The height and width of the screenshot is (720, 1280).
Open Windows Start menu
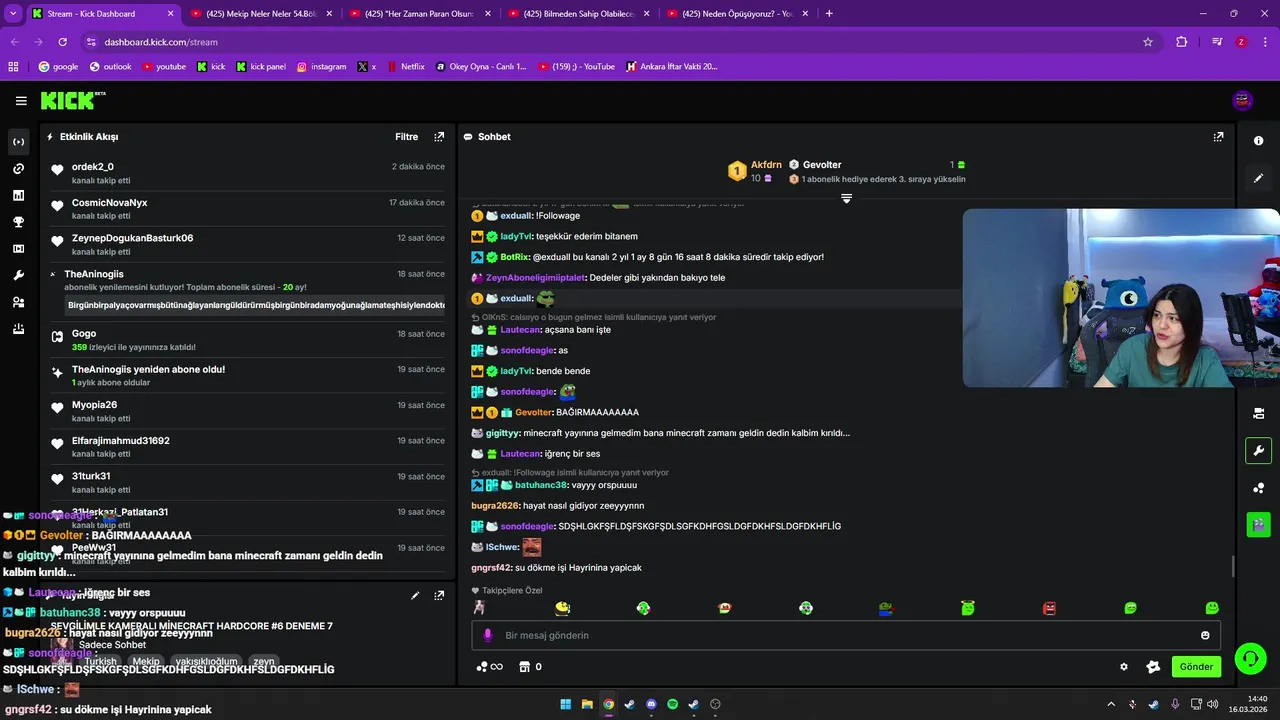pyautogui.click(x=566, y=704)
